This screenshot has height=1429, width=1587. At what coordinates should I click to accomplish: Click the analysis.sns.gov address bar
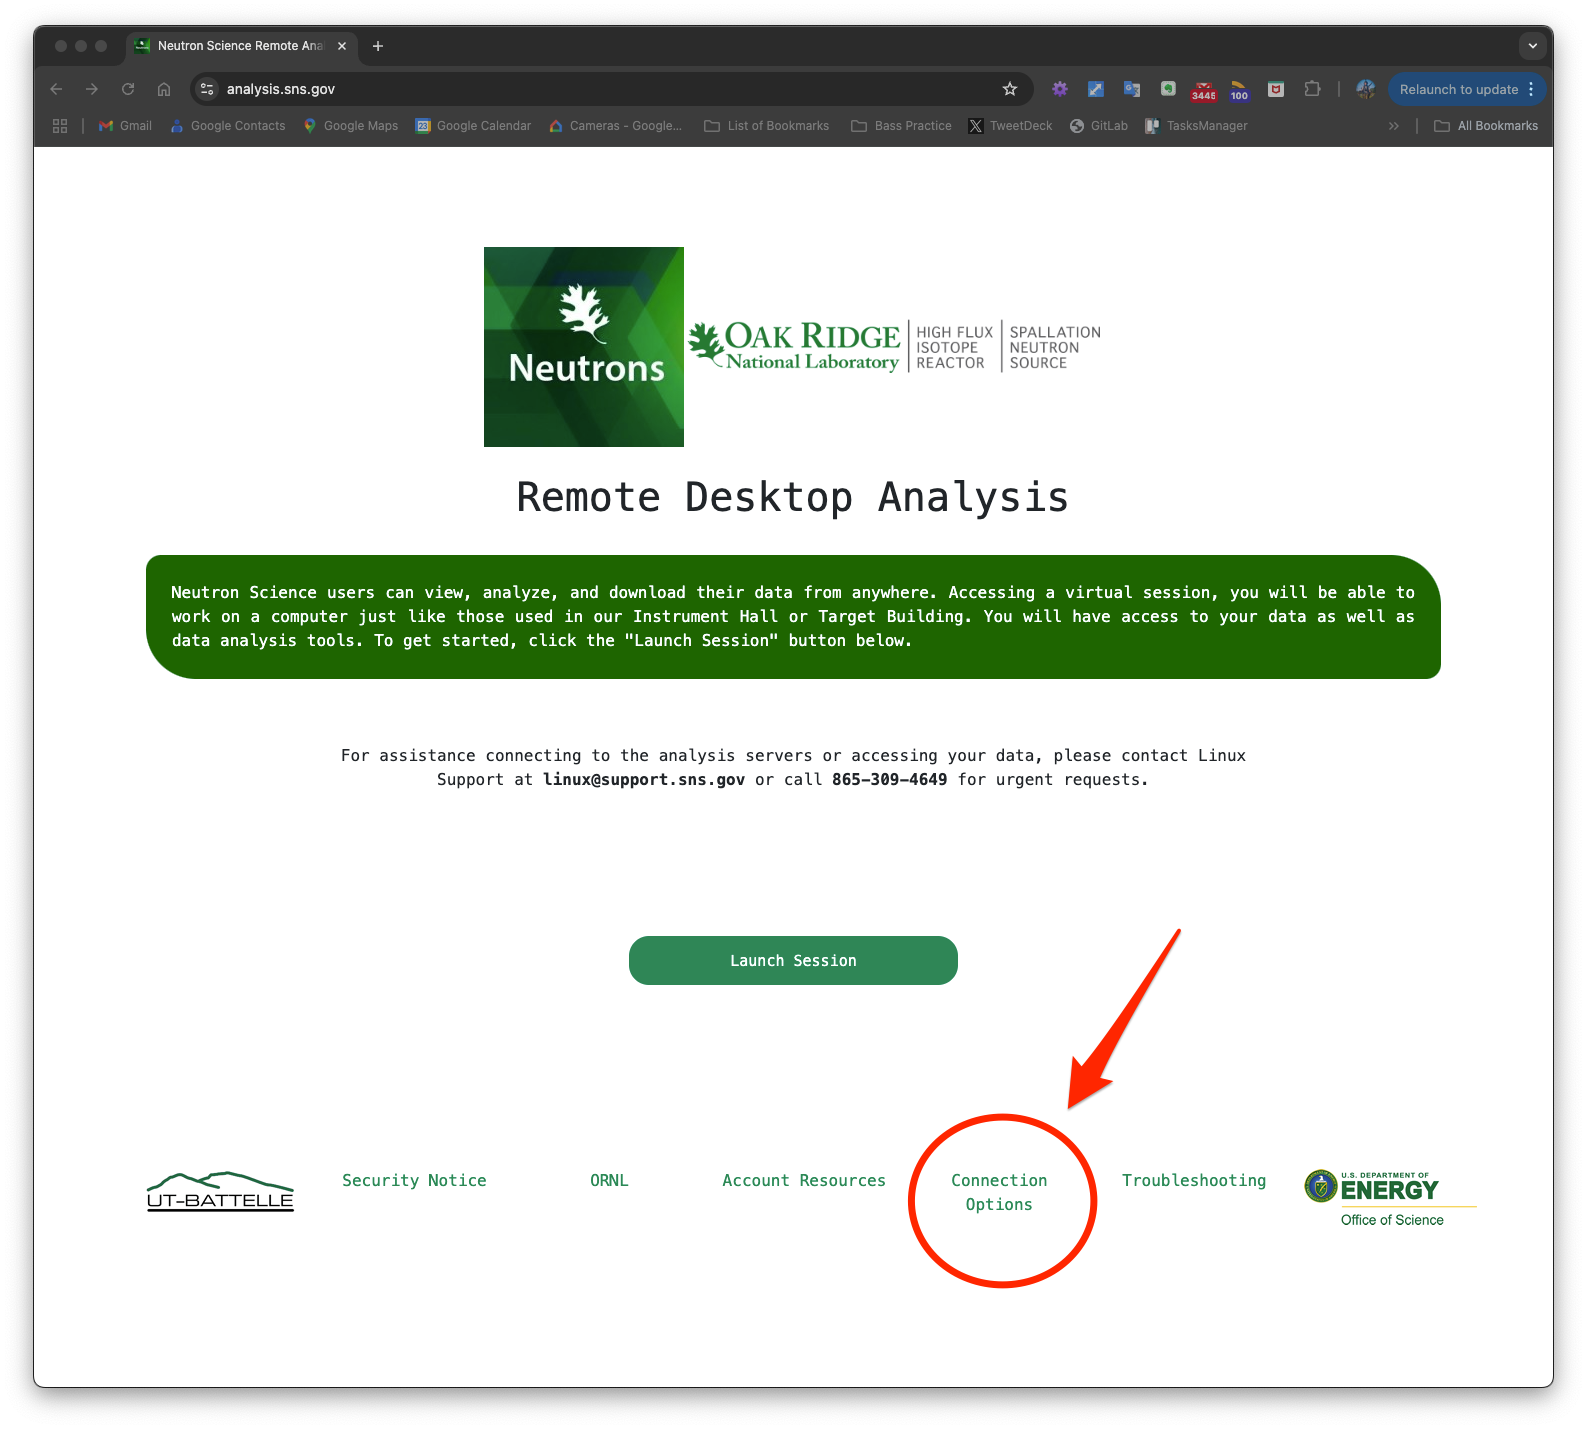[600, 89]
